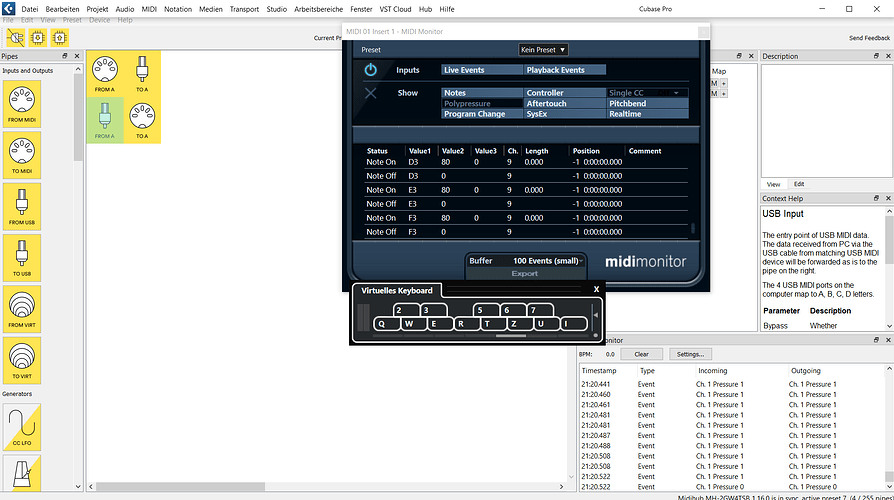The width and height of the screenshot is (894, 500).
Task: Open Settings... in the monitor panel
Action: pyautogui.click(x=690, y=354)
